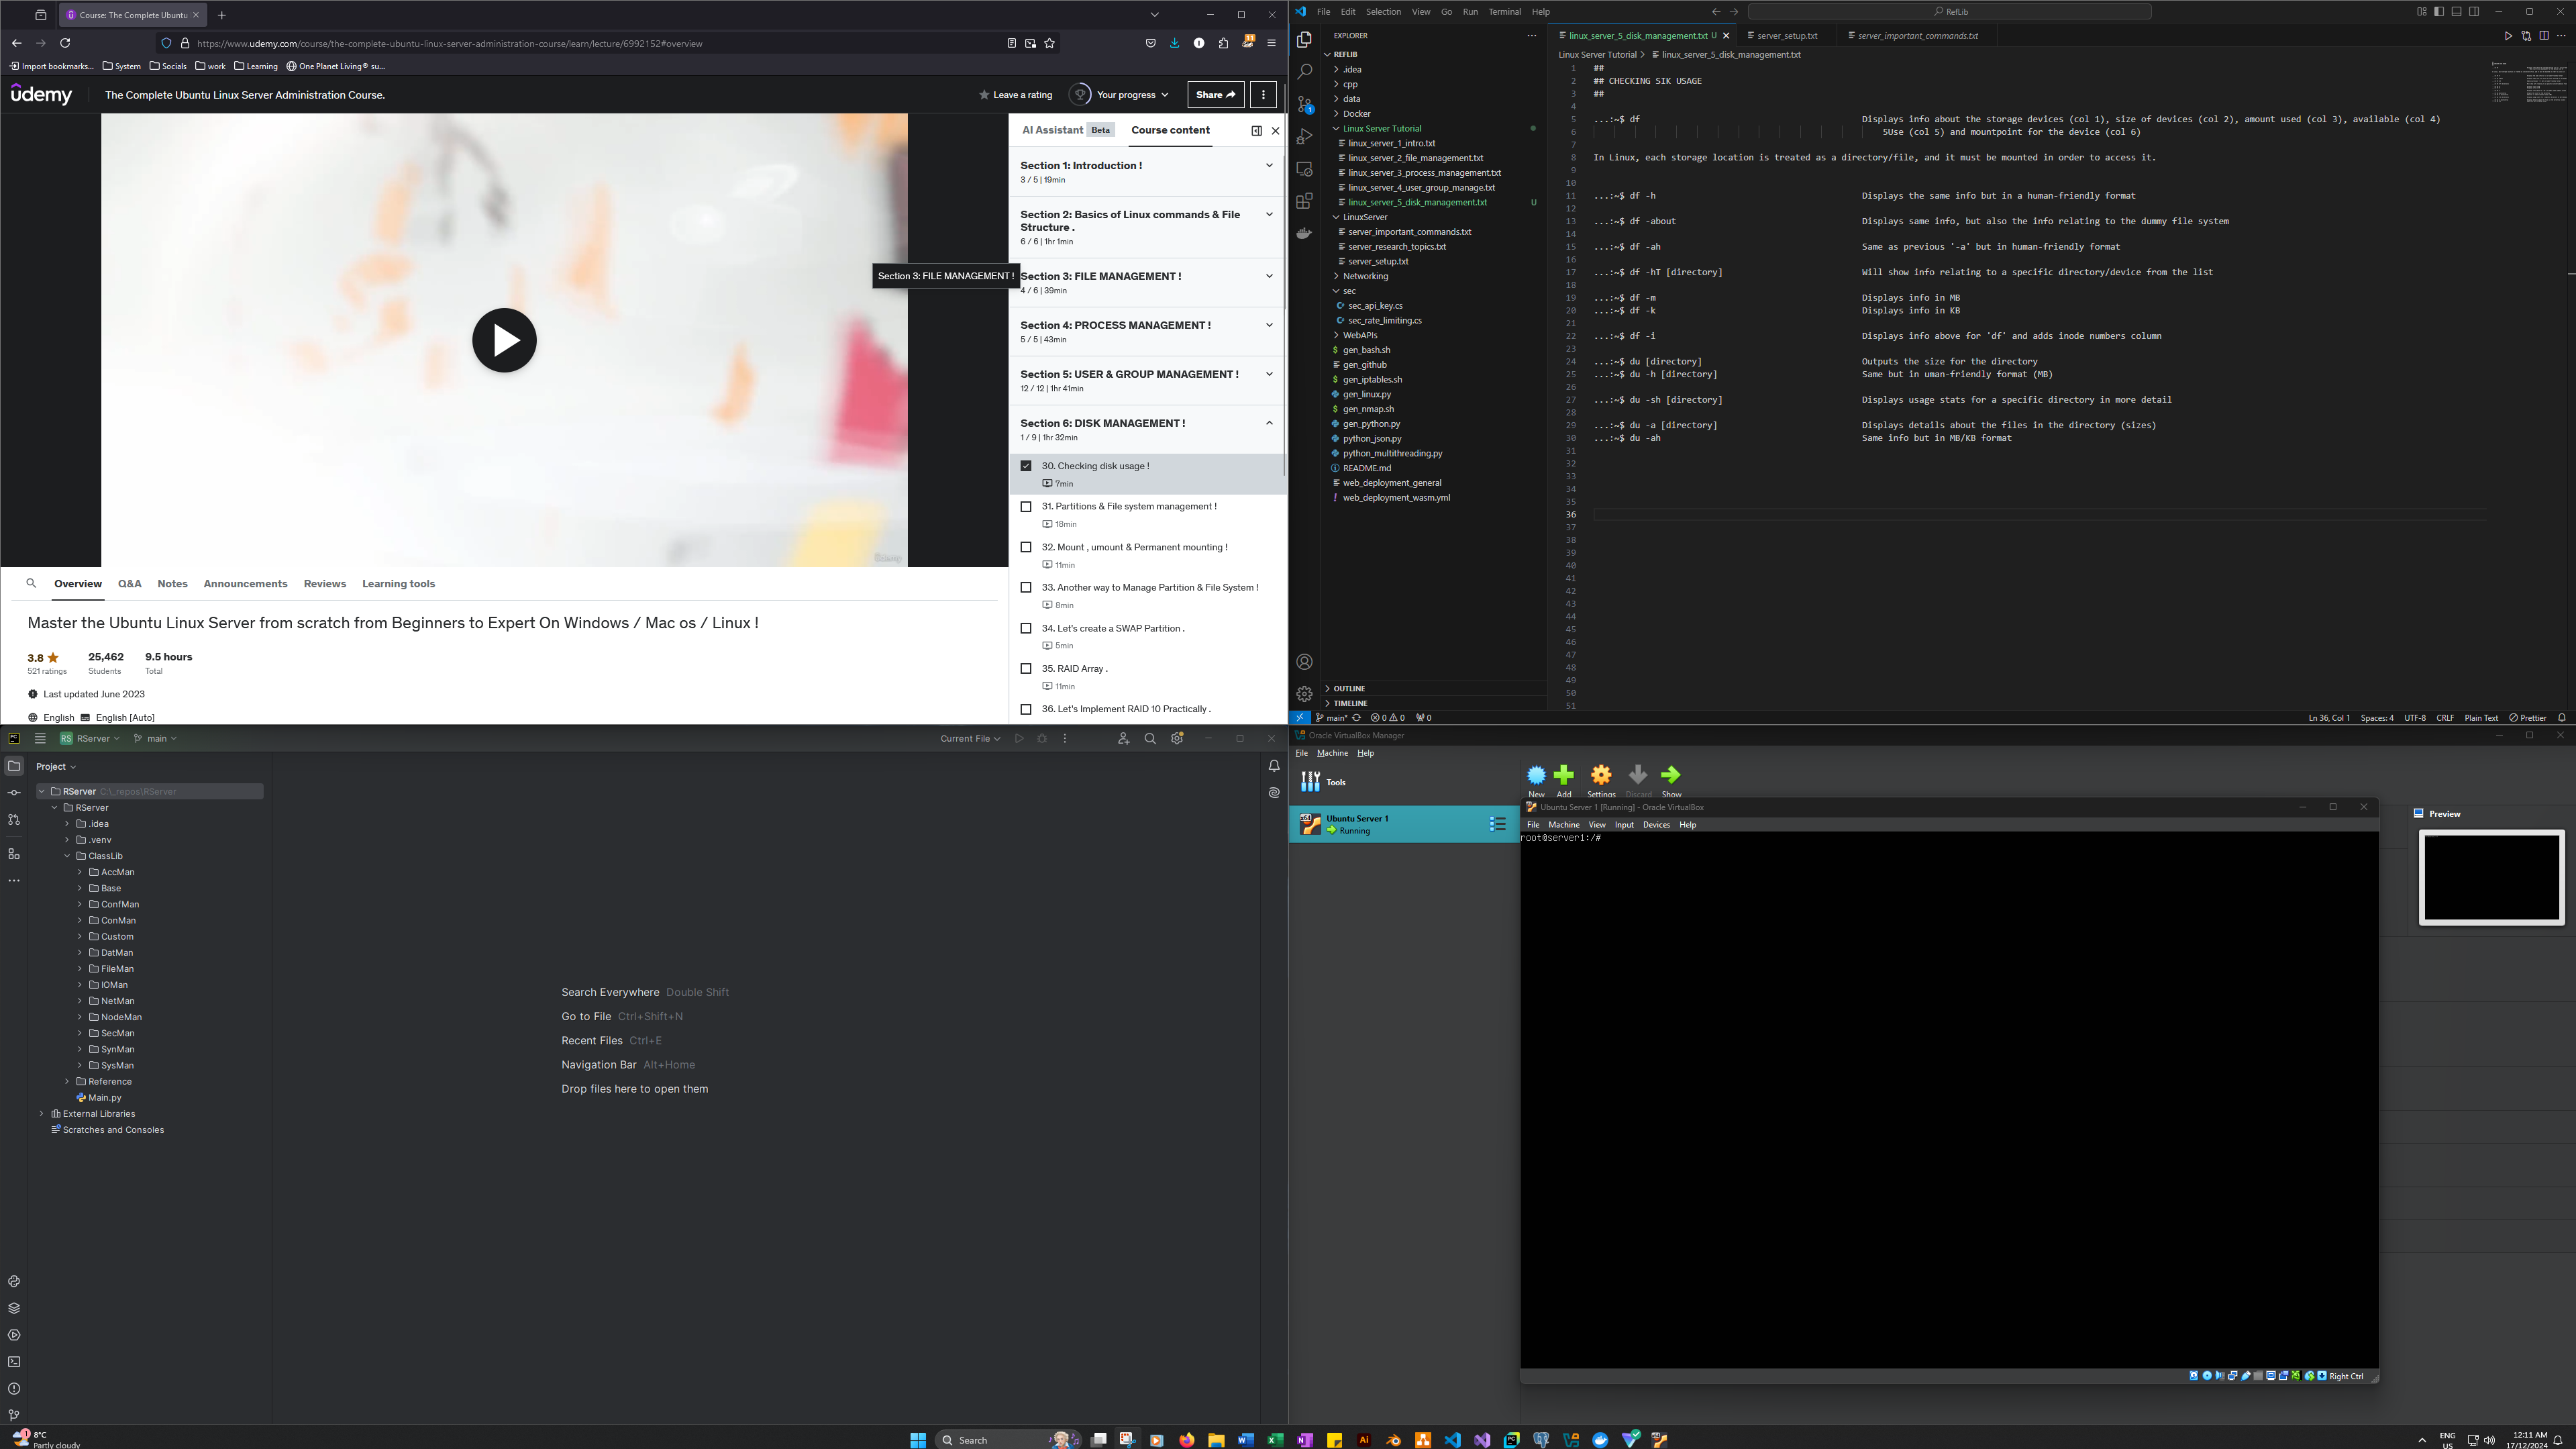Image resolution: width=2576 pixels, height=1449 pixels.
Task: Open PyCharm Current File run configuration dropdown
Action: (x=970, y=739)
